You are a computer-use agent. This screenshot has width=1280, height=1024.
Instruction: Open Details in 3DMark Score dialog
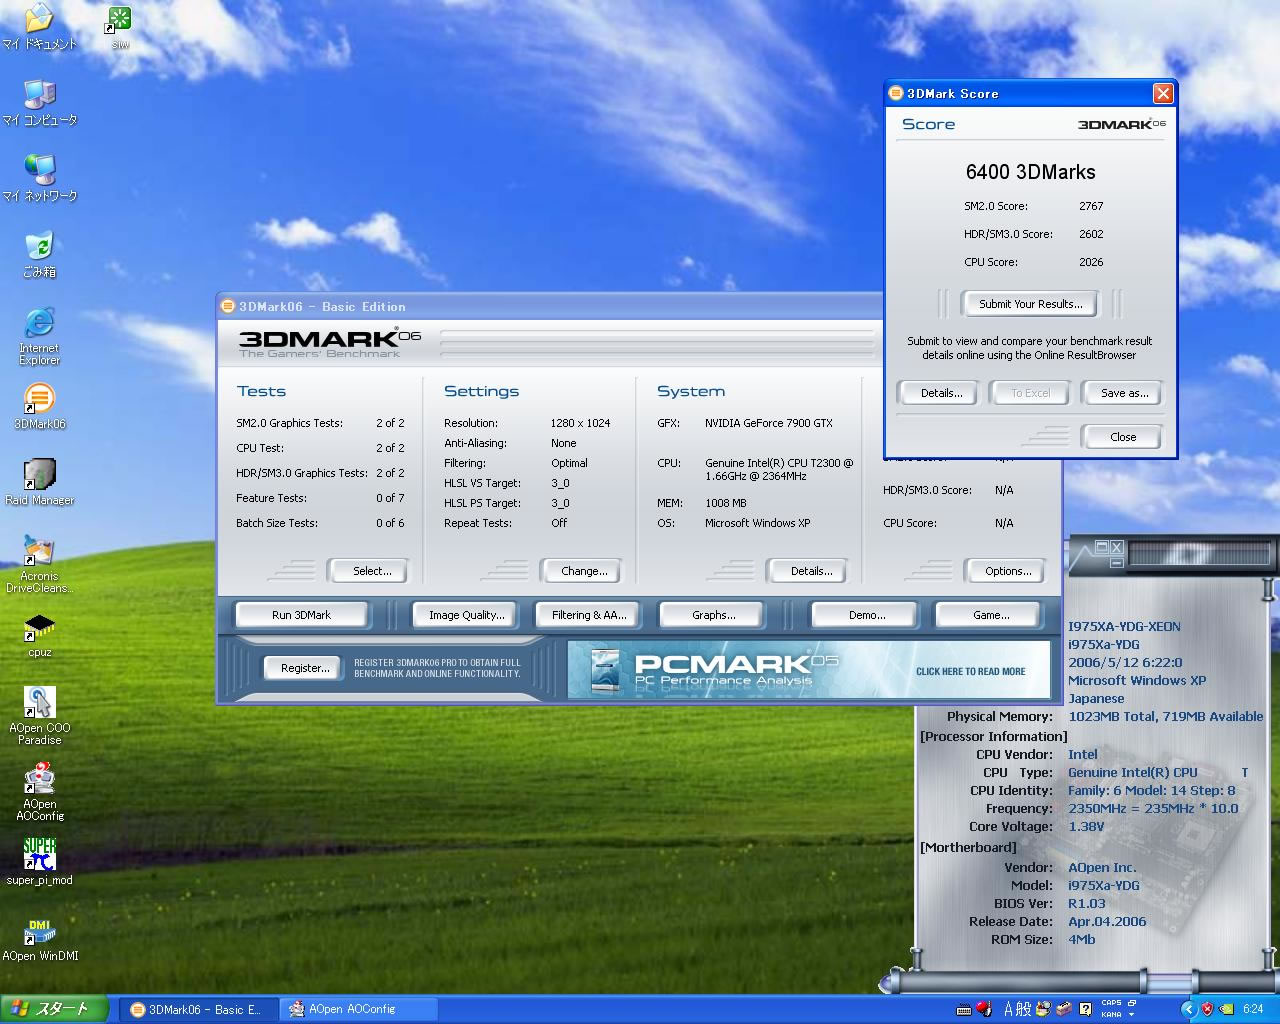pos(941,393)
